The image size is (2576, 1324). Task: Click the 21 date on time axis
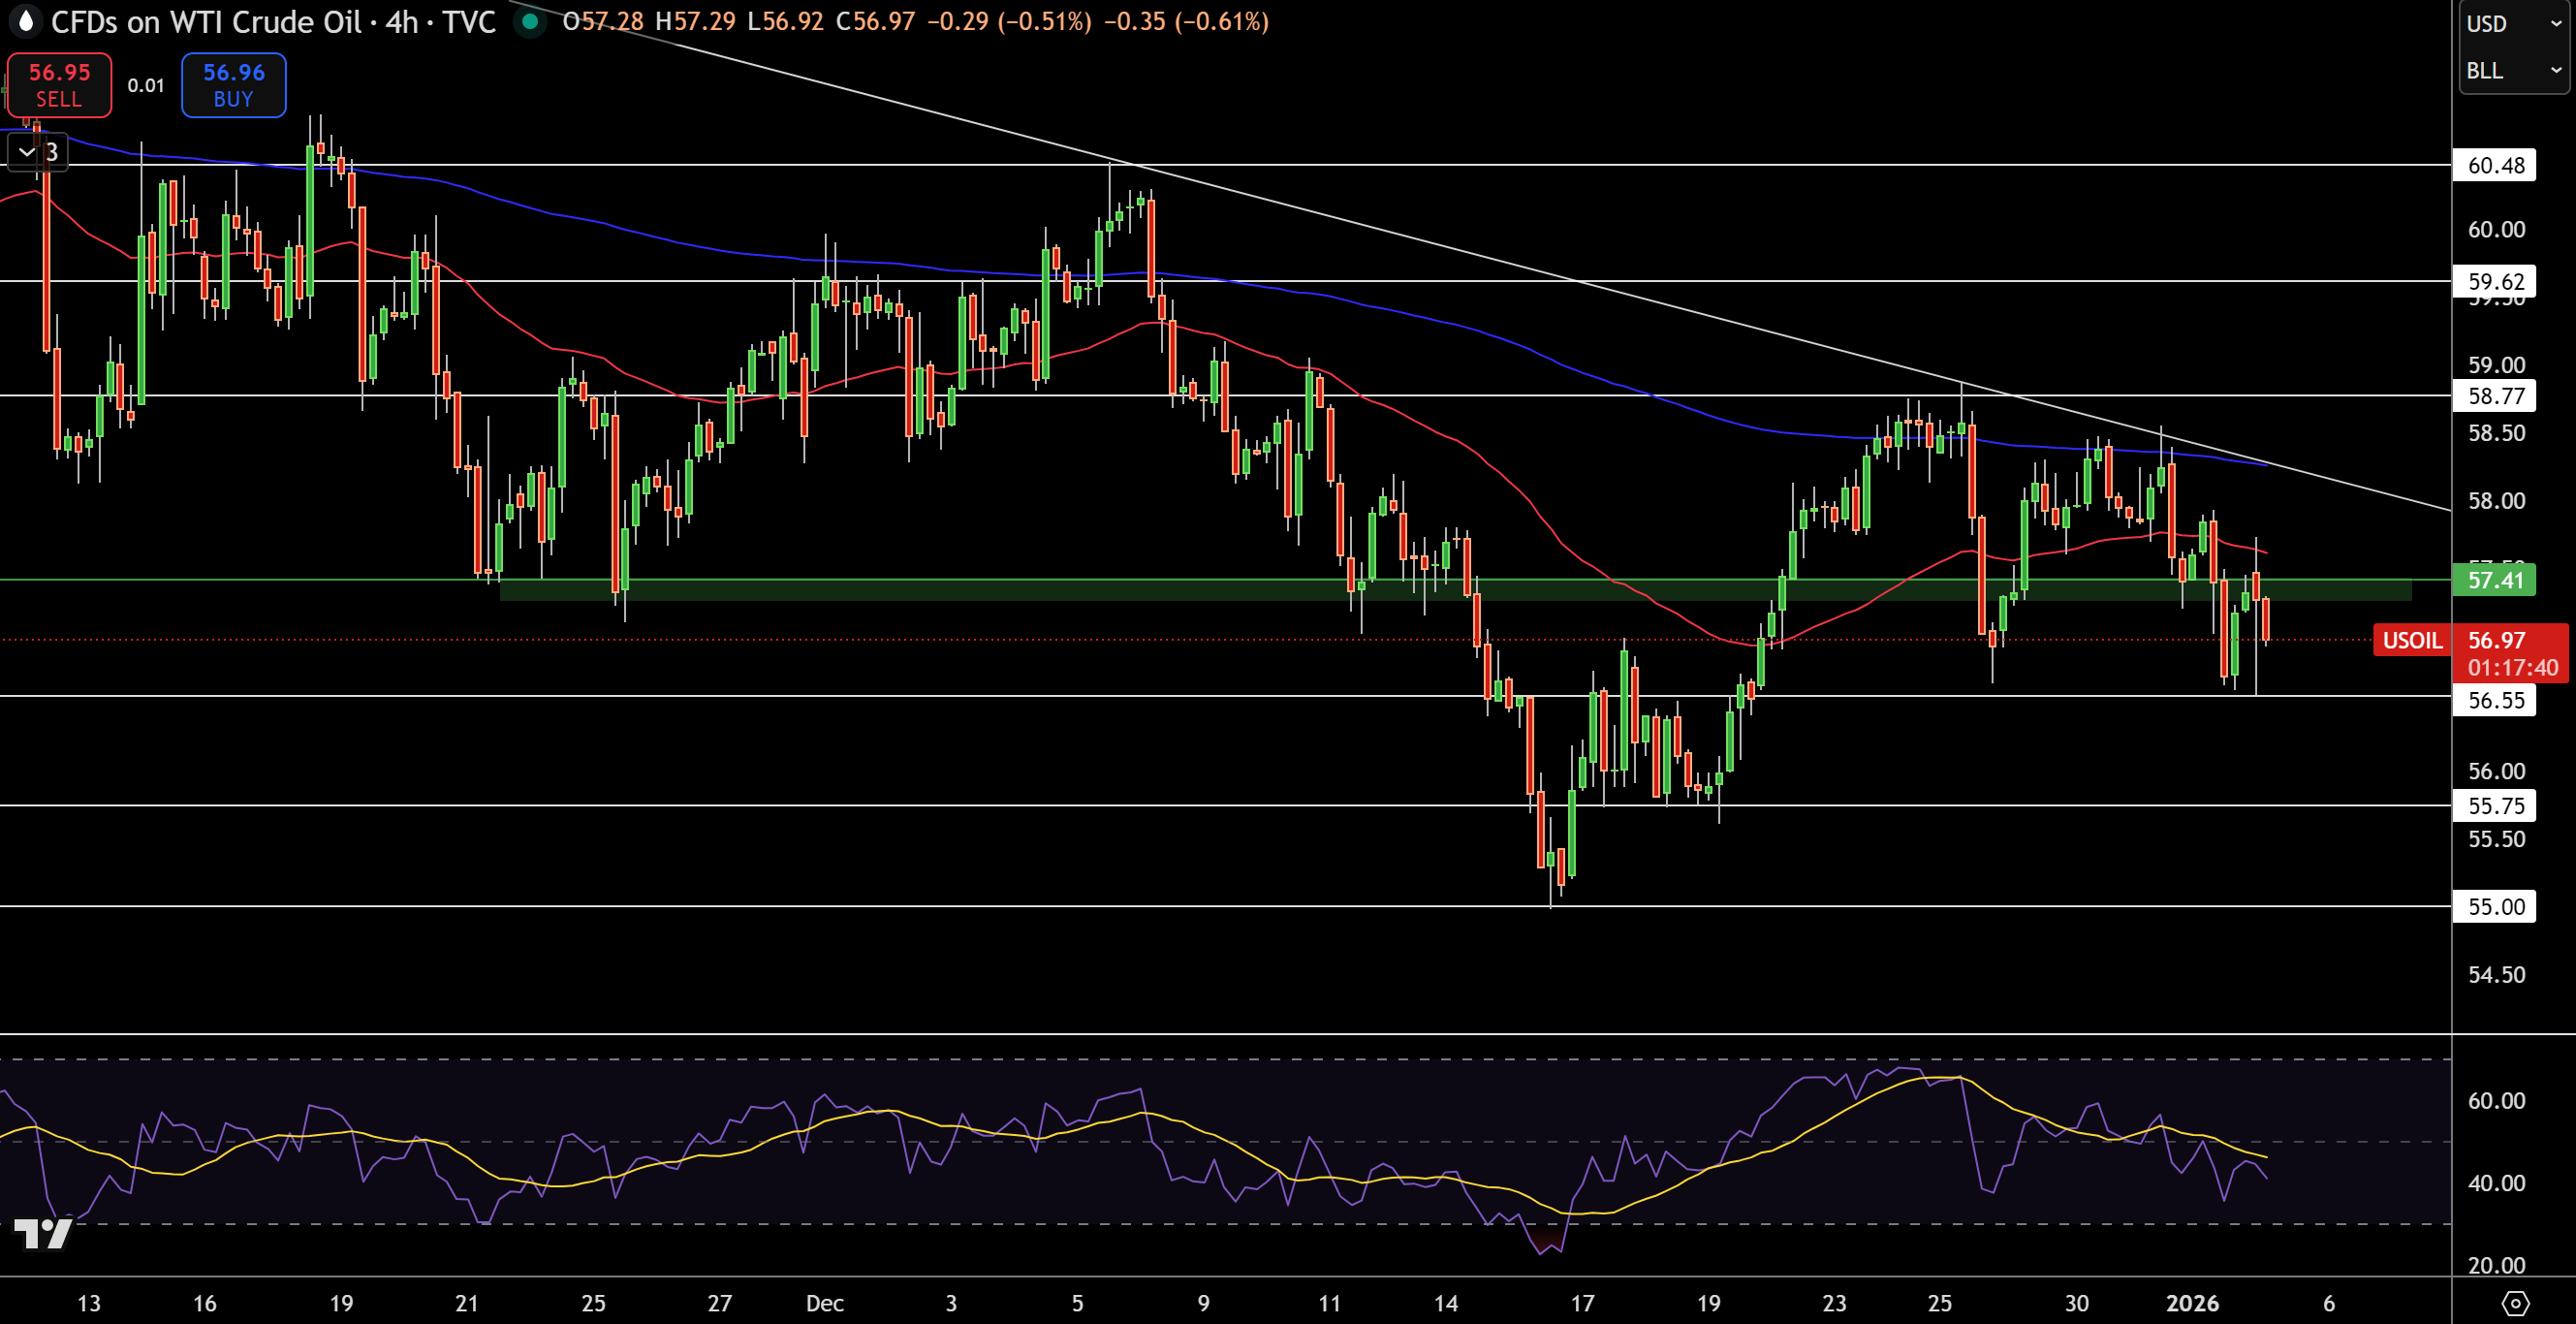467,1303
